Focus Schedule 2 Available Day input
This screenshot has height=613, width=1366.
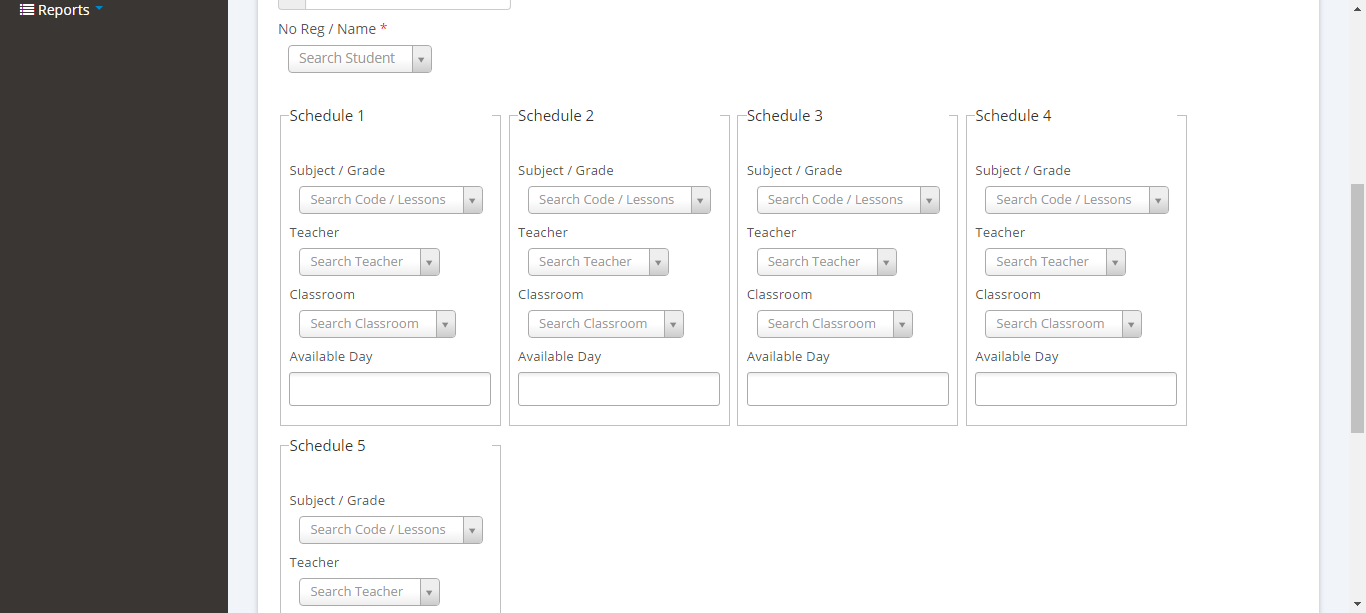click(618, 389)
